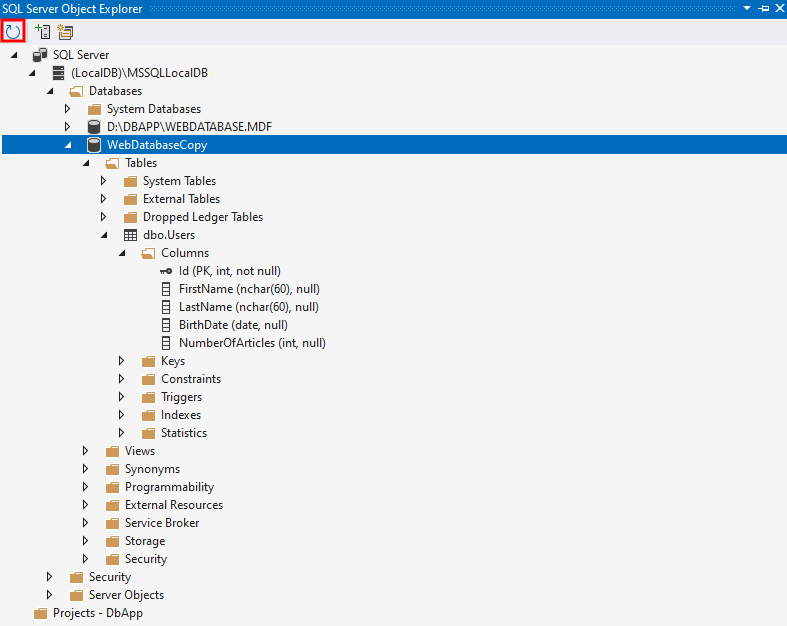This screenshot has width=787, height=626.
Task: Expand the External Tables folder
Action: tap(103, 199)
